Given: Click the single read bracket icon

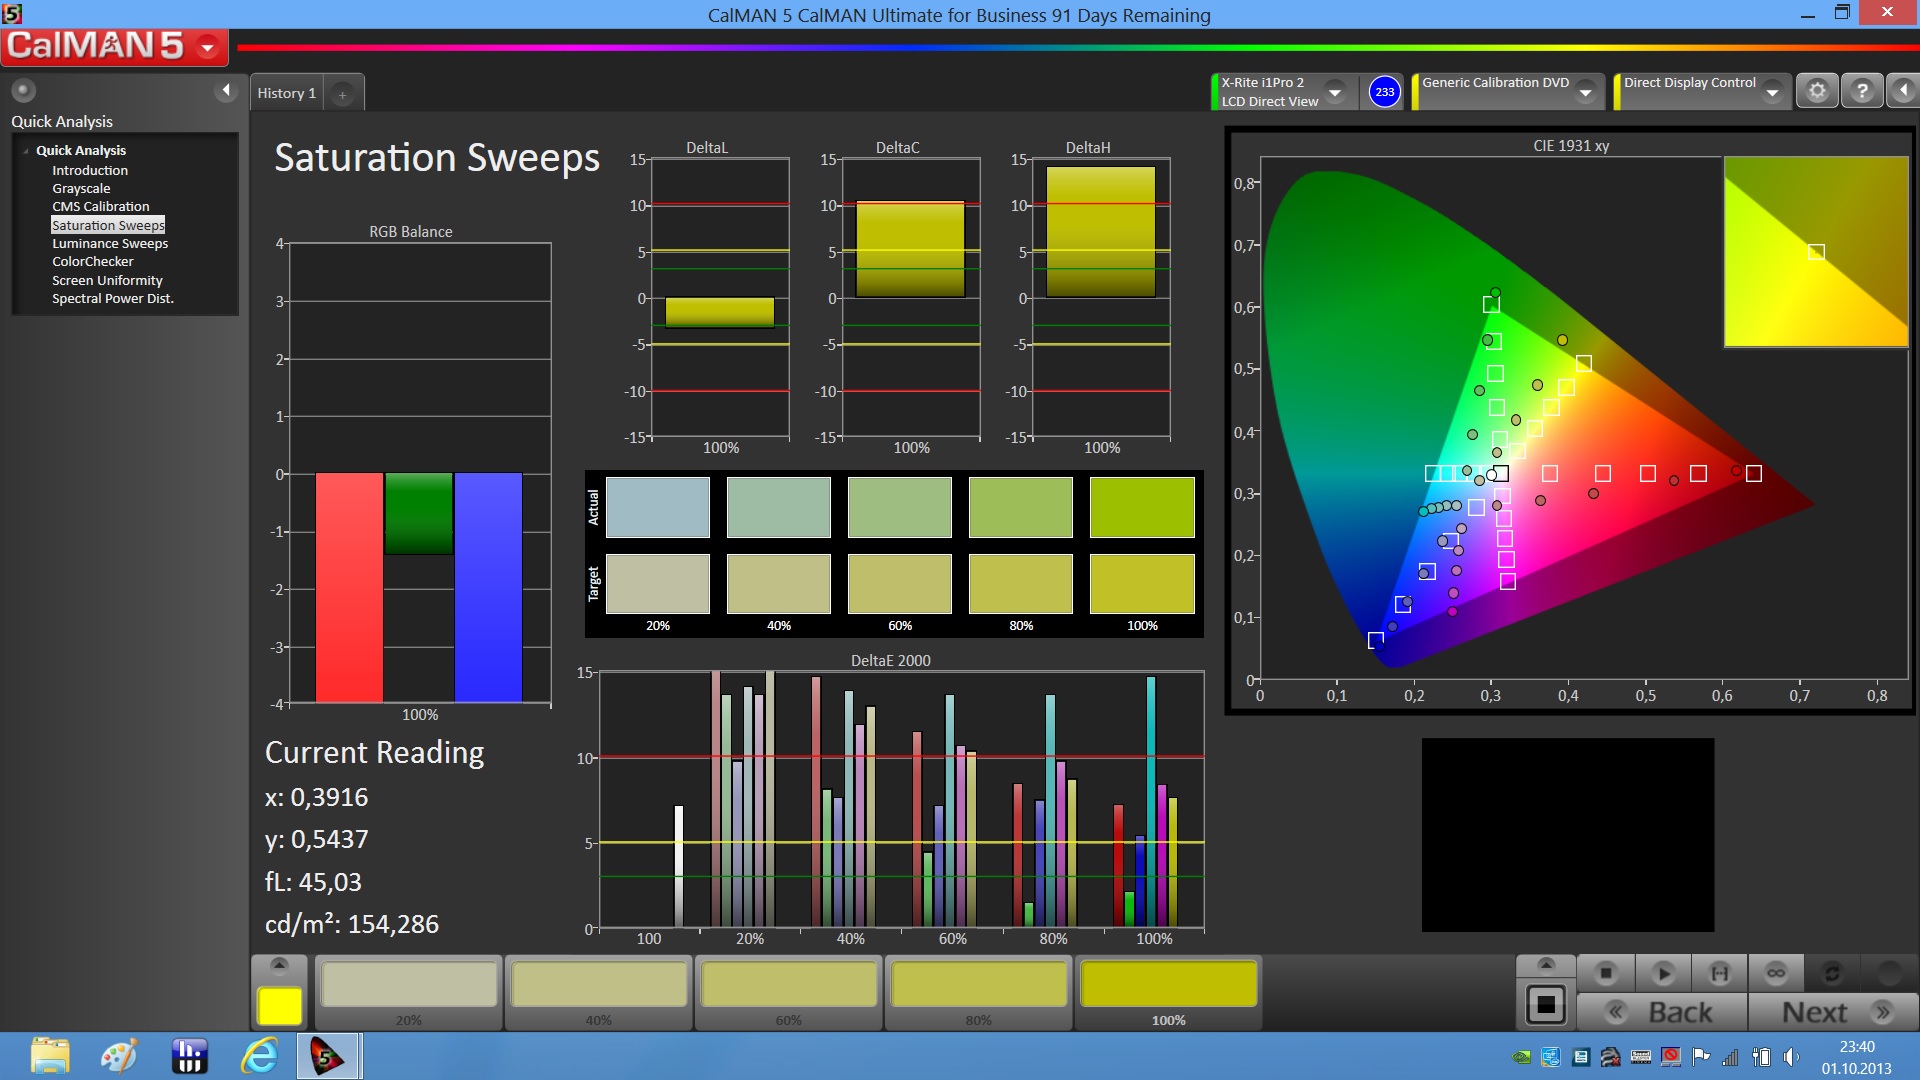Looking at the screenshot, I should coord(1720,973).
